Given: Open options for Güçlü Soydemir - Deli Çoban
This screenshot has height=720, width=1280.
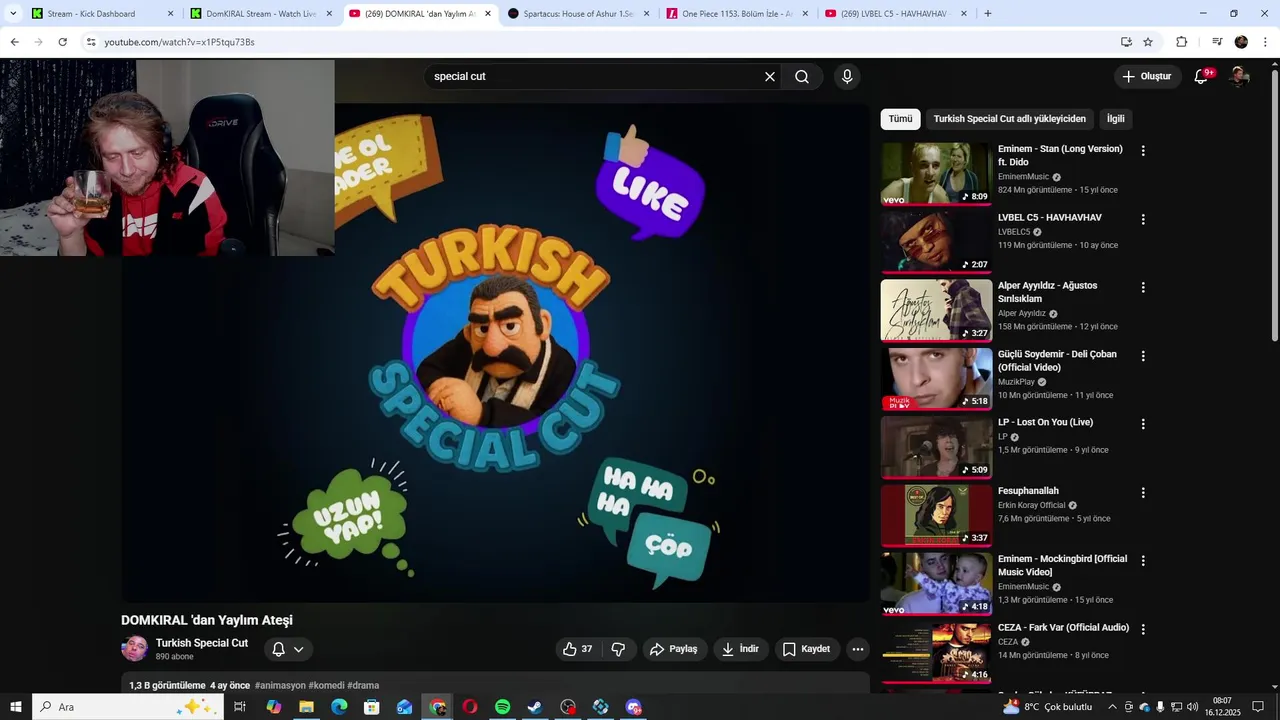Looking at the screenshot, I should coord(1143,356).
